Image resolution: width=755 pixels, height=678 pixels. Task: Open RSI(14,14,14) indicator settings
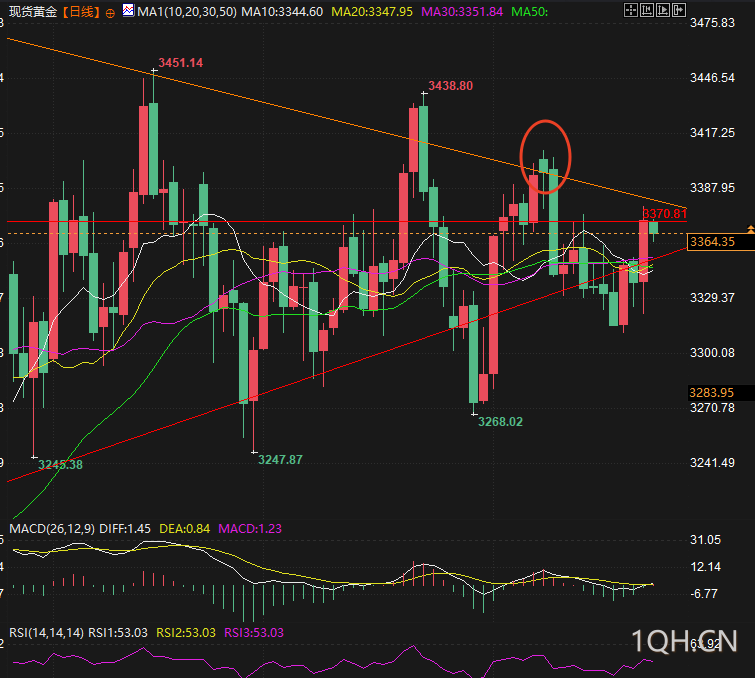pos(47,633)
